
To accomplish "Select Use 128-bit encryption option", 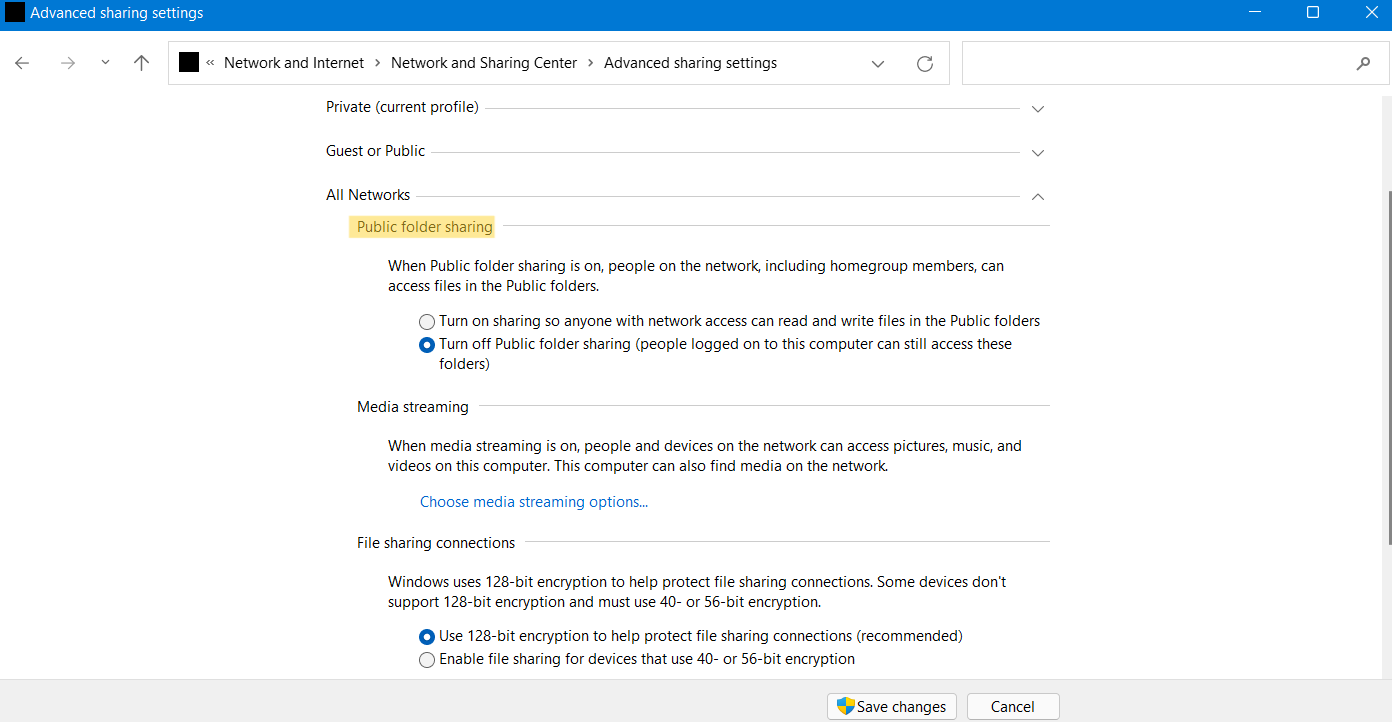I will 427,637.
